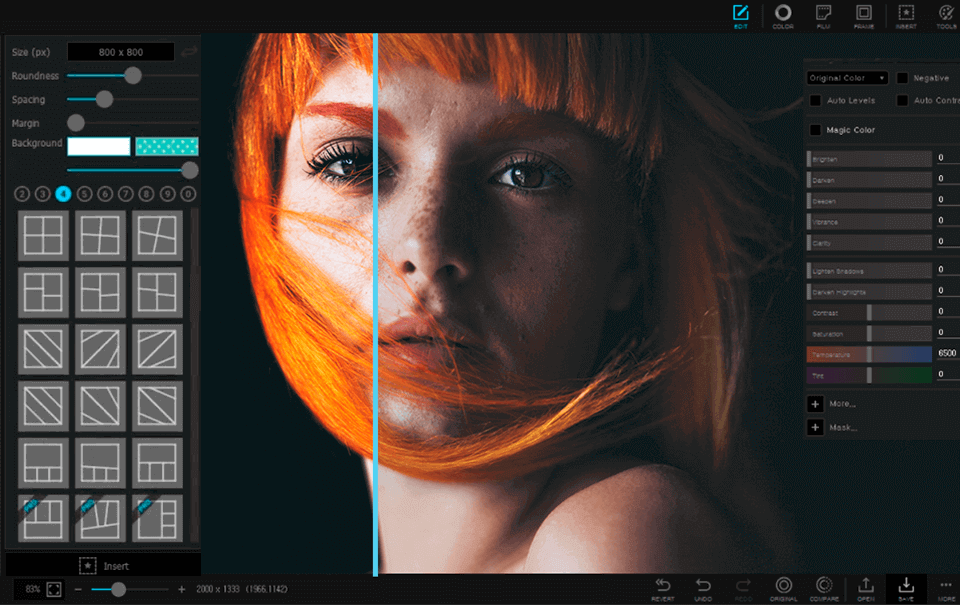Image resolution: width=960 pixels, height=605 pixels.
Task: Select the 2-photo layout count circle
Action: coord(21,194)
